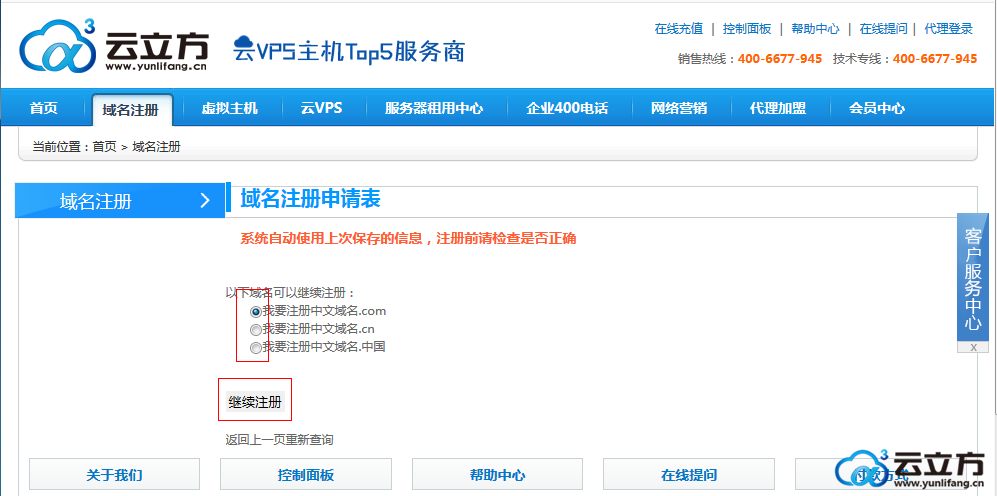Select 我要注册中文域名.中国 radio option

pyautogui.click(x=256, y=347)
